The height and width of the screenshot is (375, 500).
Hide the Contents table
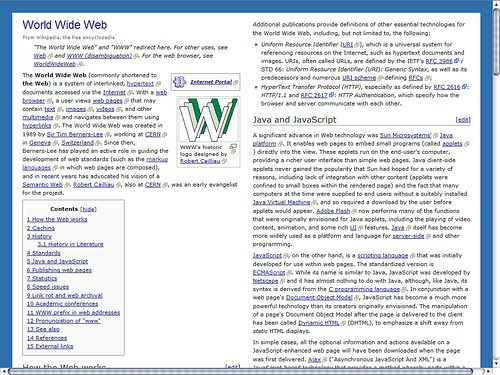88,209
